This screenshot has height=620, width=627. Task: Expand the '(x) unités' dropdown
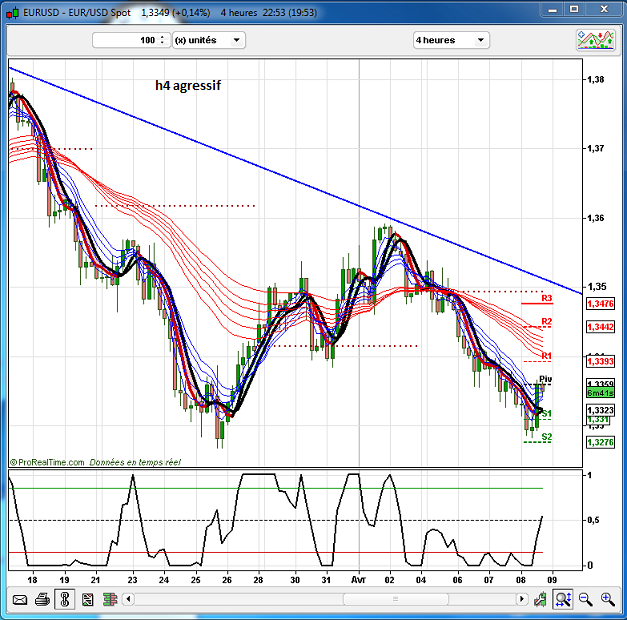[208, 40]
